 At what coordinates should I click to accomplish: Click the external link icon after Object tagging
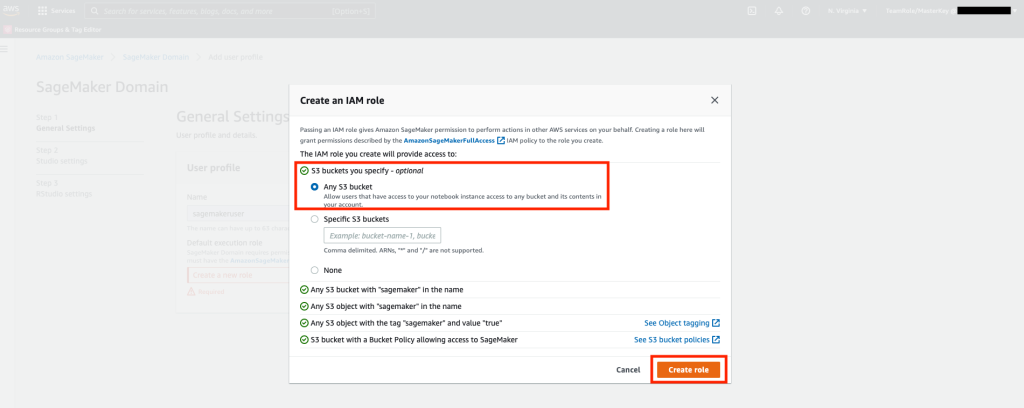click(x=716, y=323)
